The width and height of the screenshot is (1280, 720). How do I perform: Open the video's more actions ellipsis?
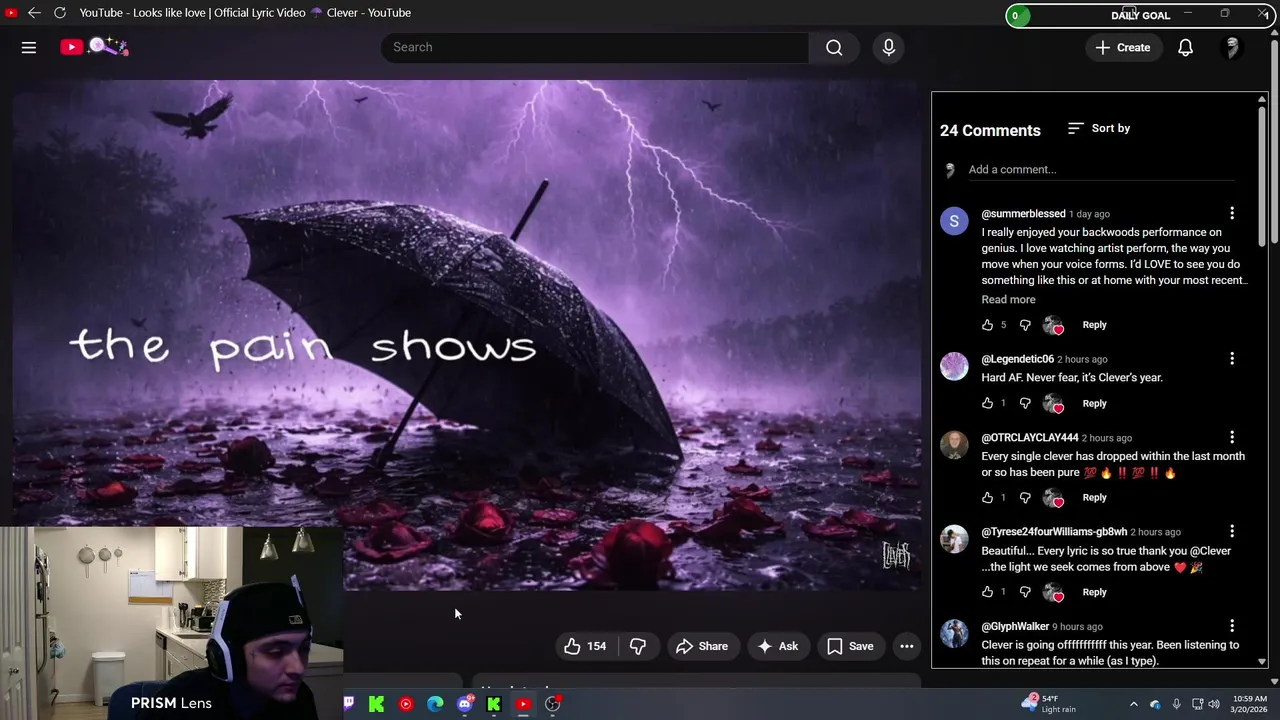(x=907, y=646)
